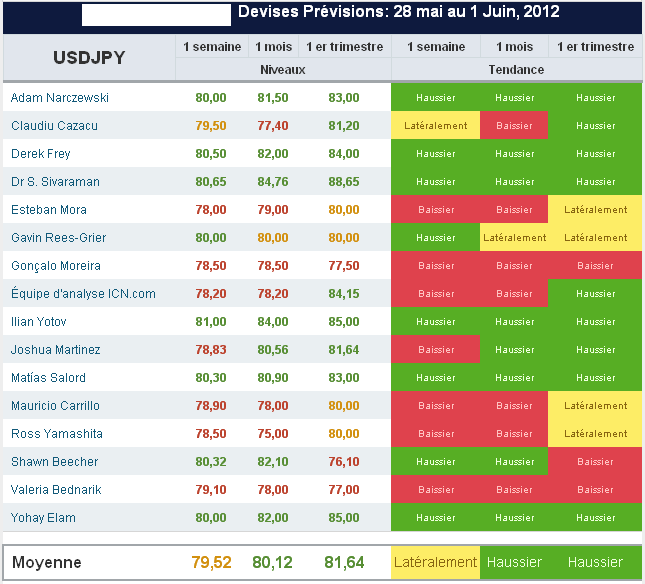The height and width of the screenshot is (584, 645).
Task: Select Shawn Beecher's value 76,10
Action: point(344,461)
